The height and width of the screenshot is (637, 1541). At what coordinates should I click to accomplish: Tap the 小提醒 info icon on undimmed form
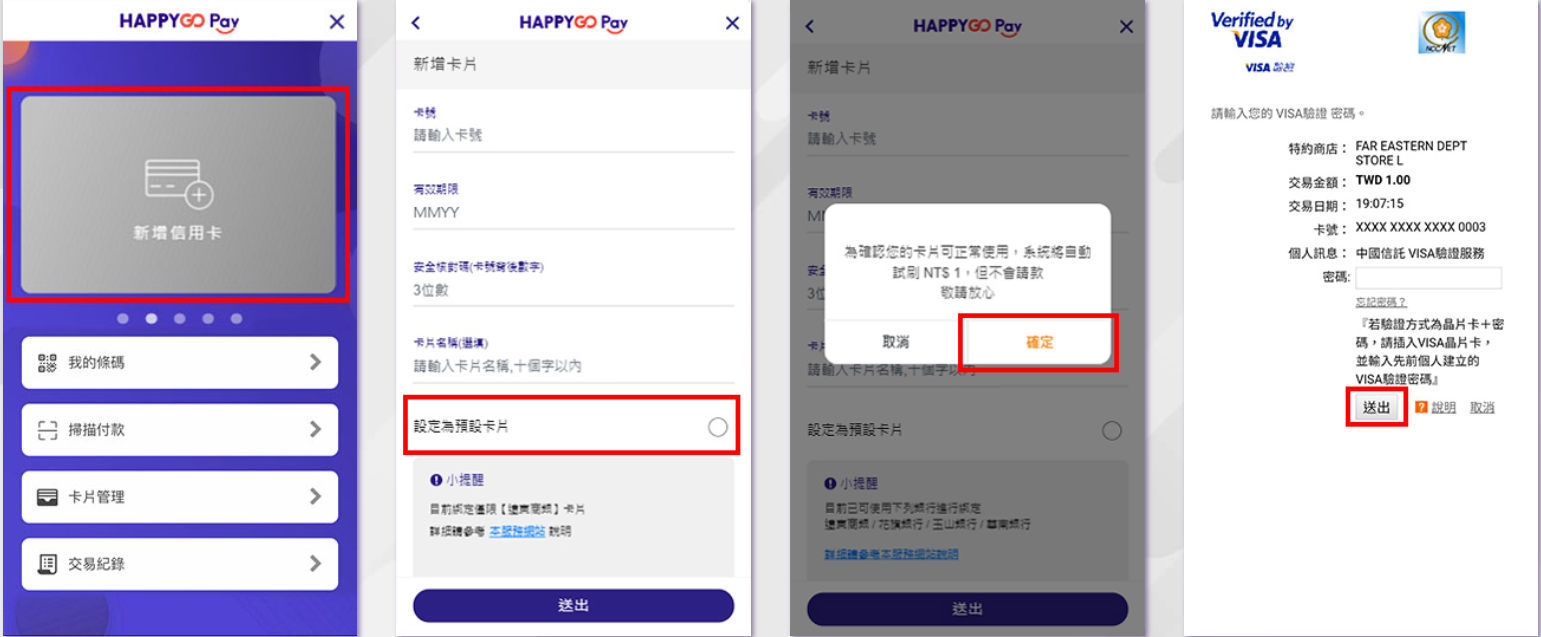[436, 480]
